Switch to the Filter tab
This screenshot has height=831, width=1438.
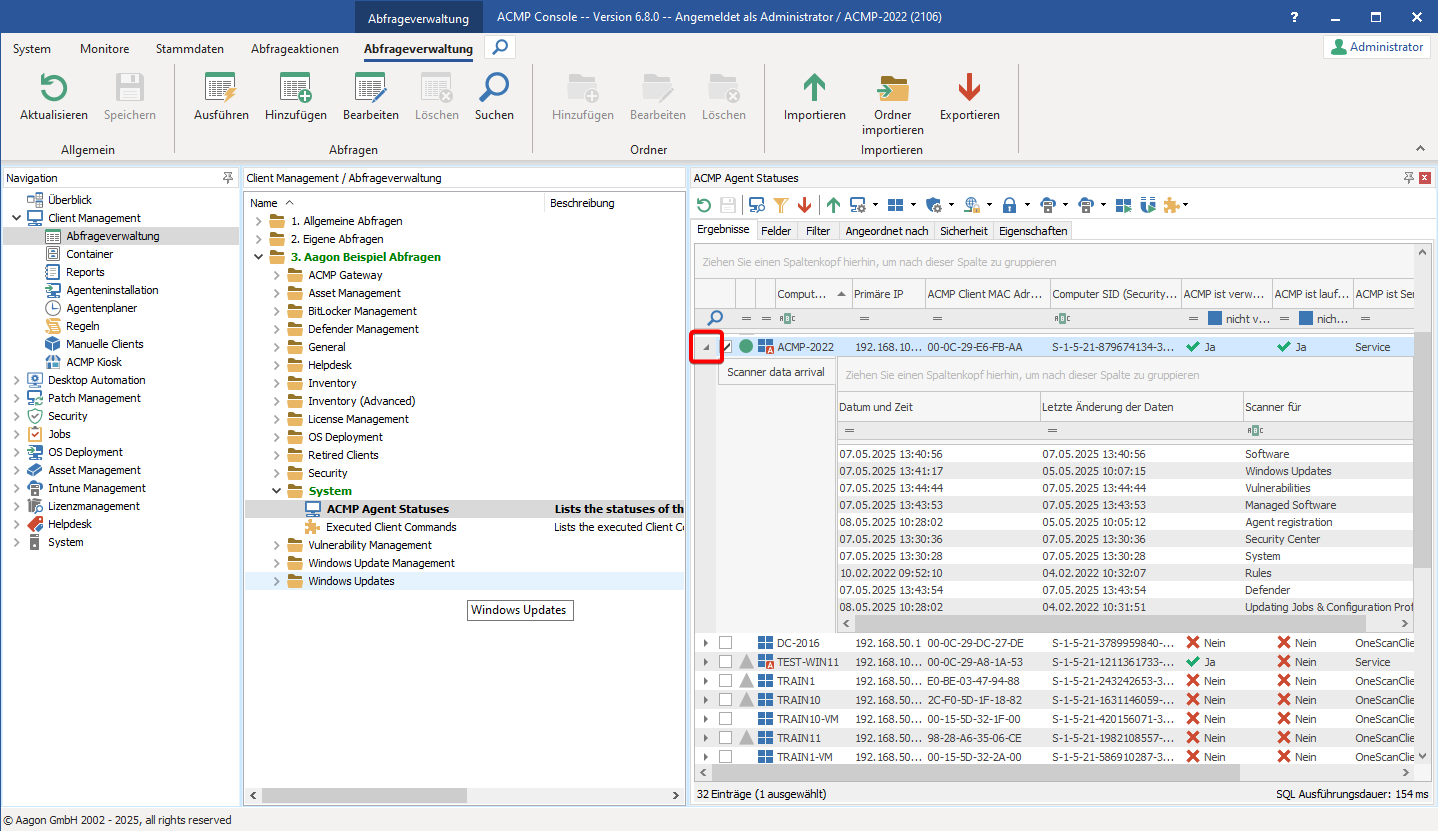click(x=817, y=231)
